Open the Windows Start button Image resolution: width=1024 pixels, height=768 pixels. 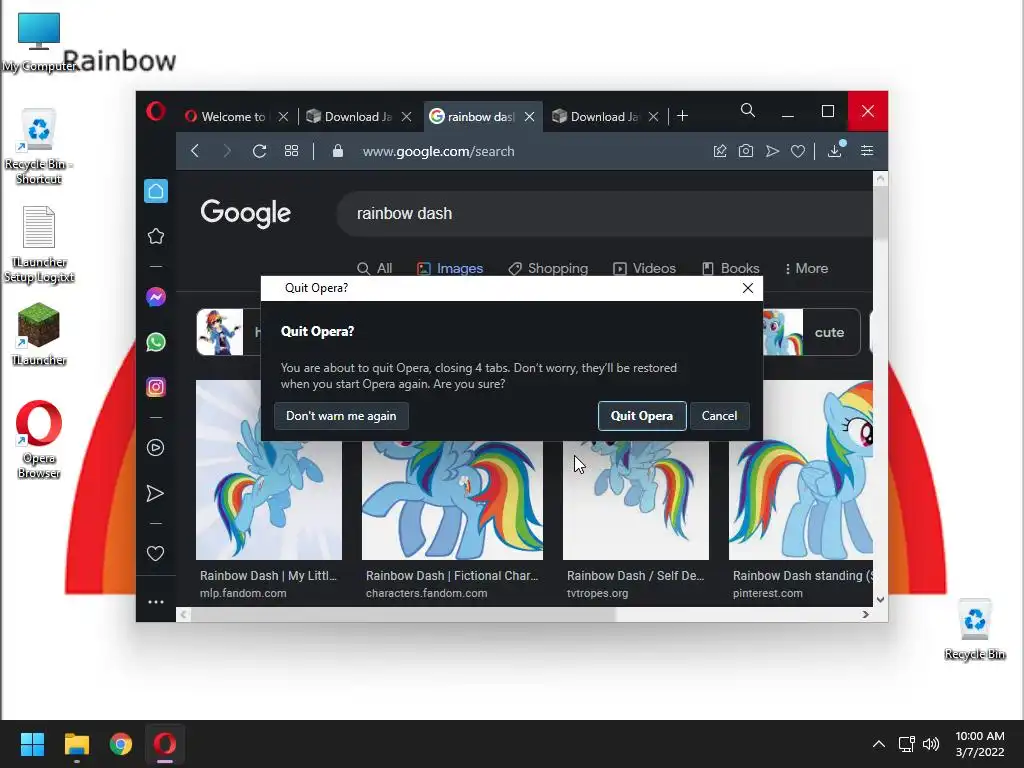[32, 744]
